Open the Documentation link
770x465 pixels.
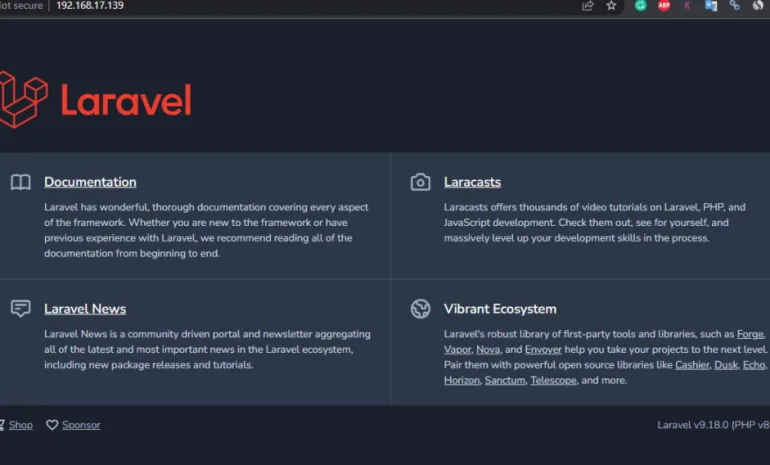click(x=90, y=182)
